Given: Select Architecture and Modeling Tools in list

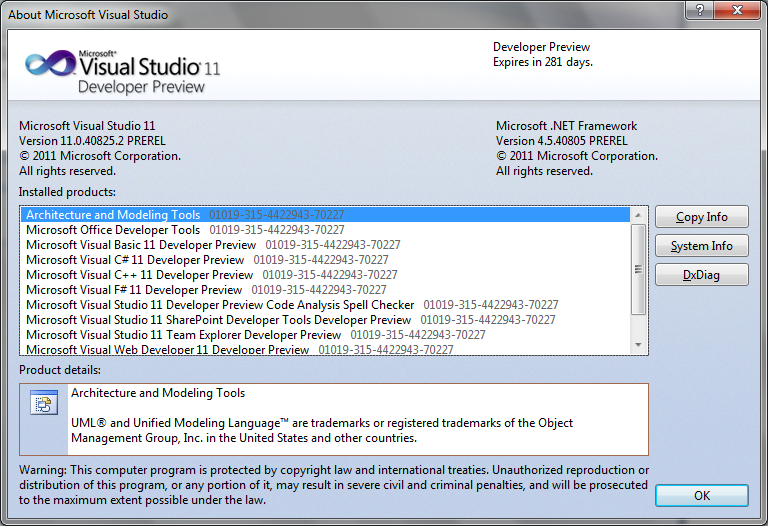Looking at the screenshot, I should pyautogui.click(x=326, y=215).
